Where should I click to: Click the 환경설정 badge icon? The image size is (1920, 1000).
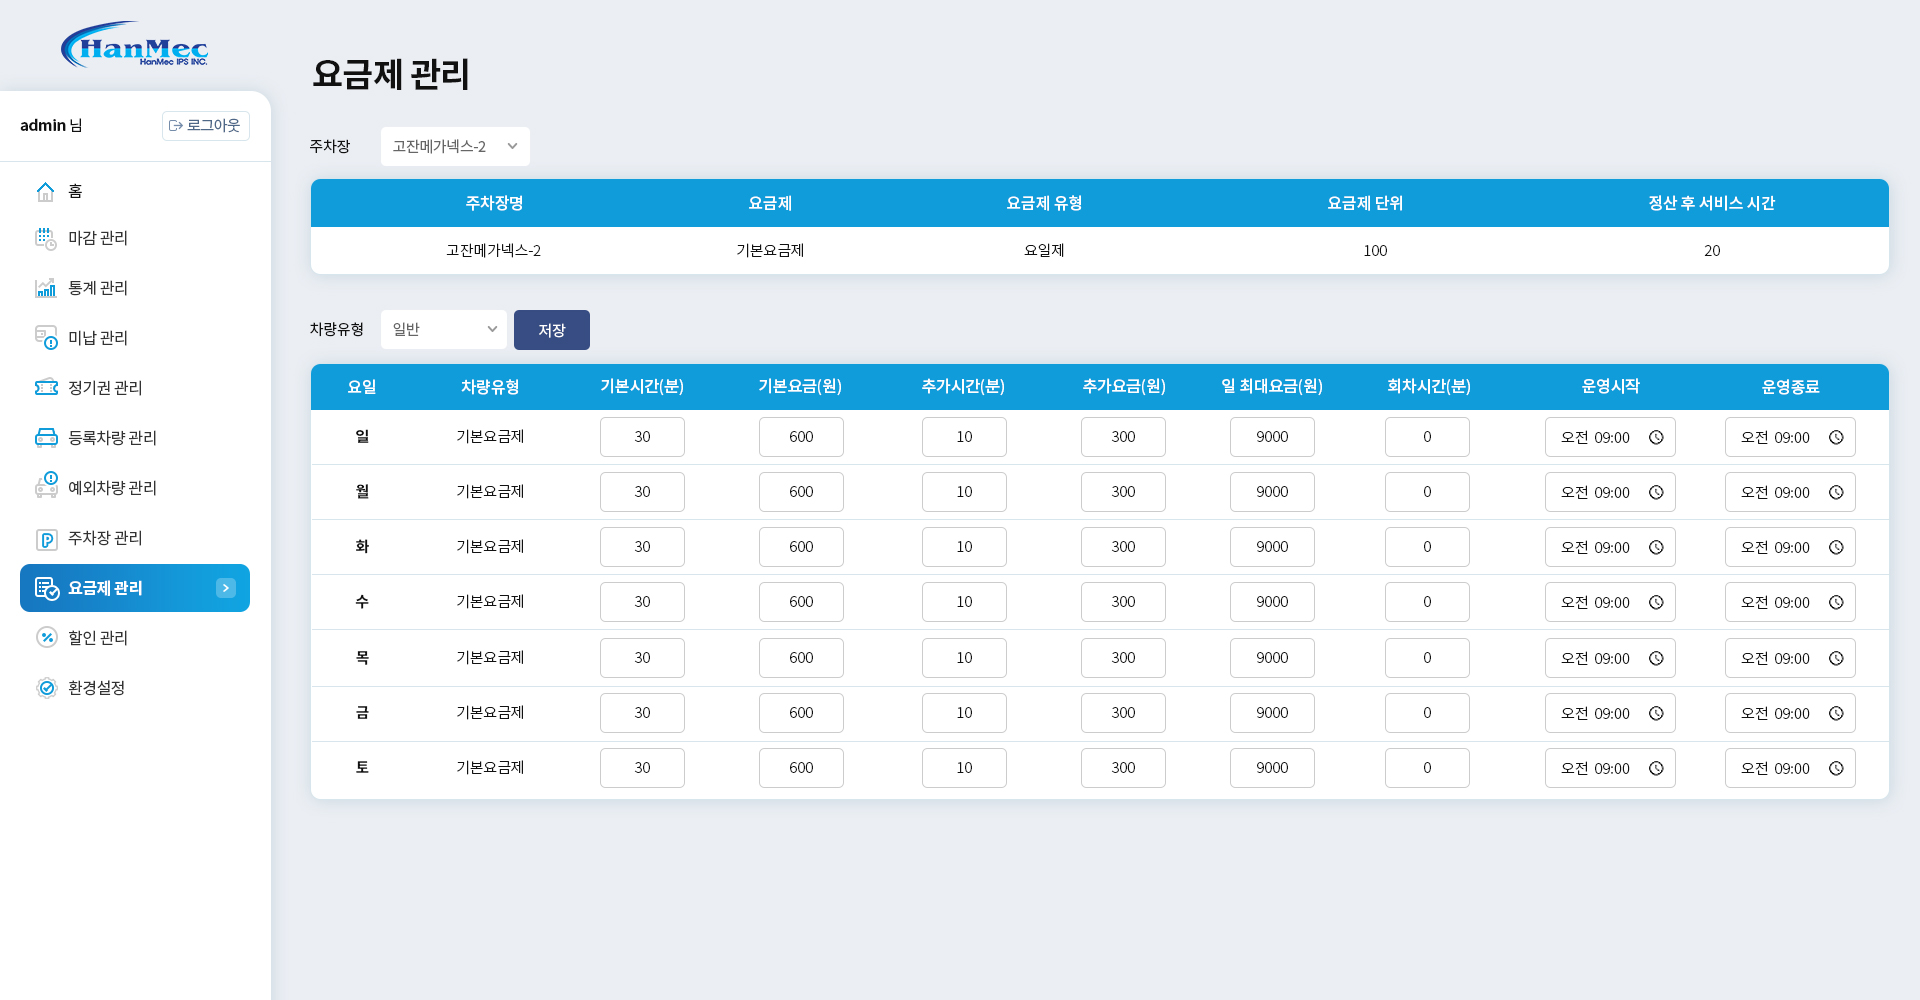pyautogui.click(x=46, y=688)
